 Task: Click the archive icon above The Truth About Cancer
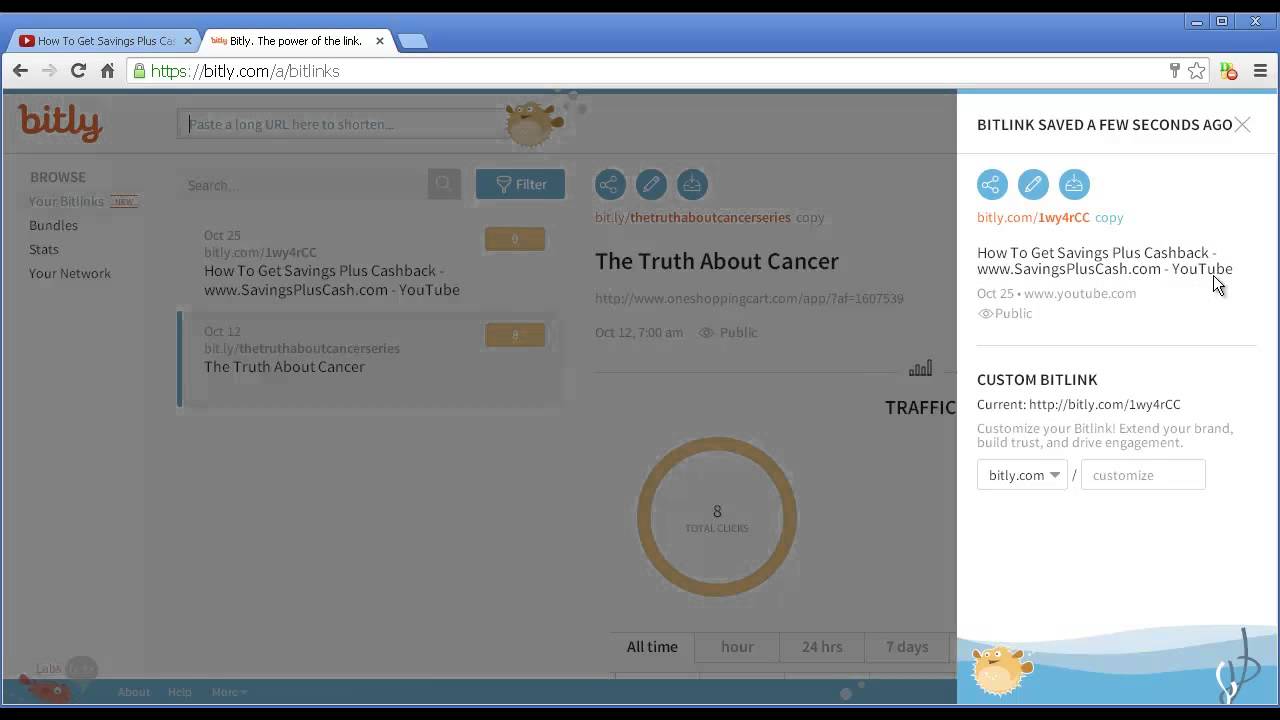point(692,184)
